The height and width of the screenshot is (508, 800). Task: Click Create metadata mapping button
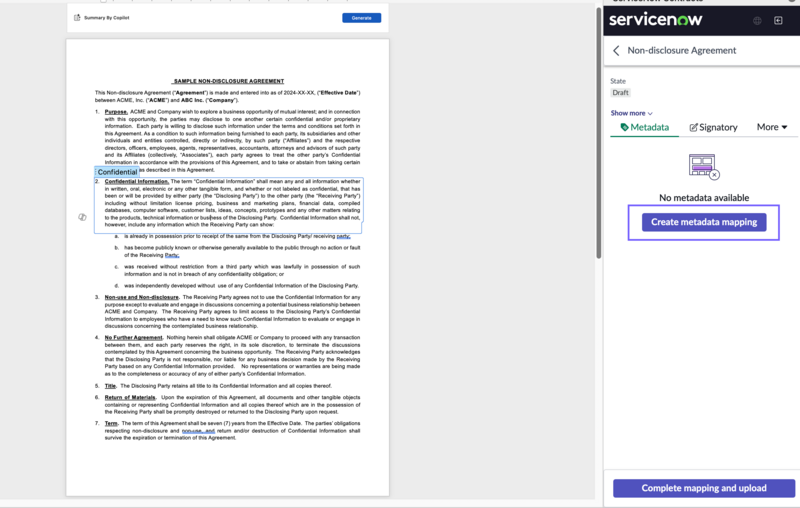click(x=704, y=222)
